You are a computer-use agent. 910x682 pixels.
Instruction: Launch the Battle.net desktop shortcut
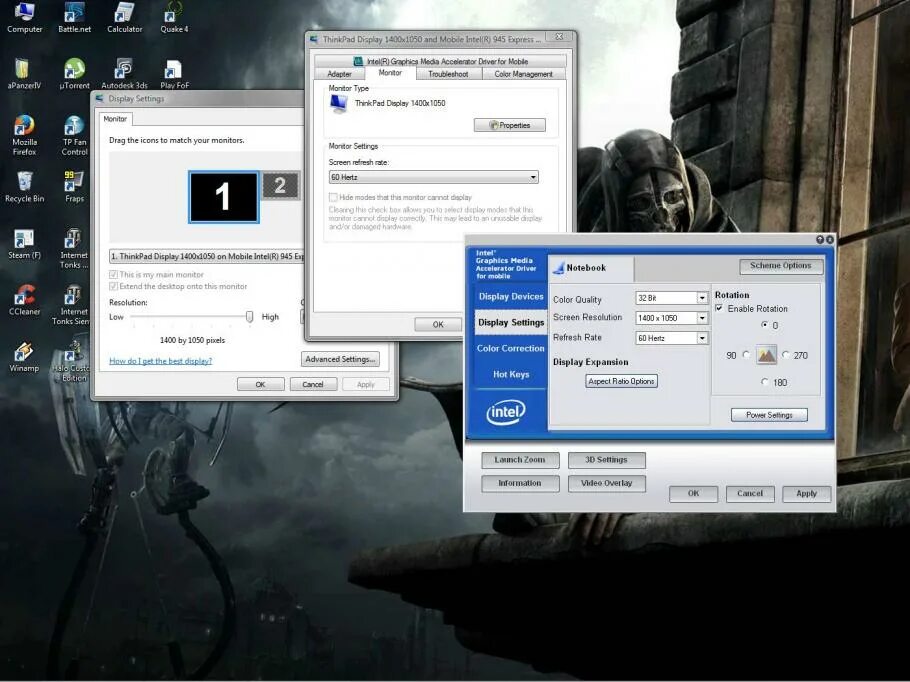pos(74,17)
